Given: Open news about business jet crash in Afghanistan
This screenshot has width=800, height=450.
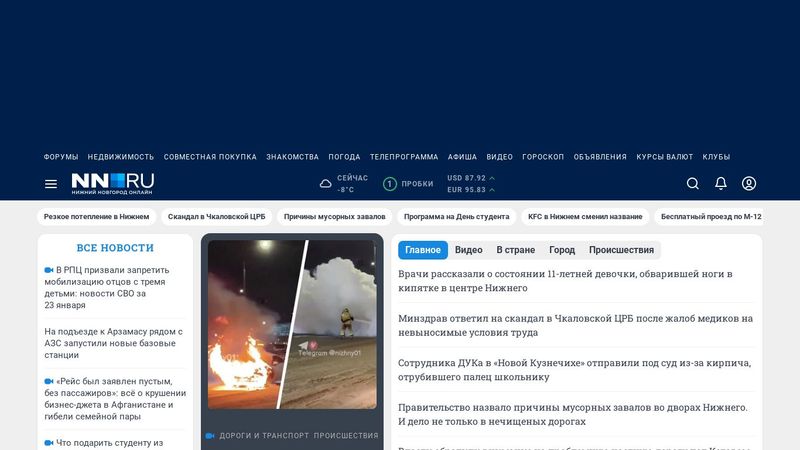Looking at the screenshot, I should click(115, 399).
